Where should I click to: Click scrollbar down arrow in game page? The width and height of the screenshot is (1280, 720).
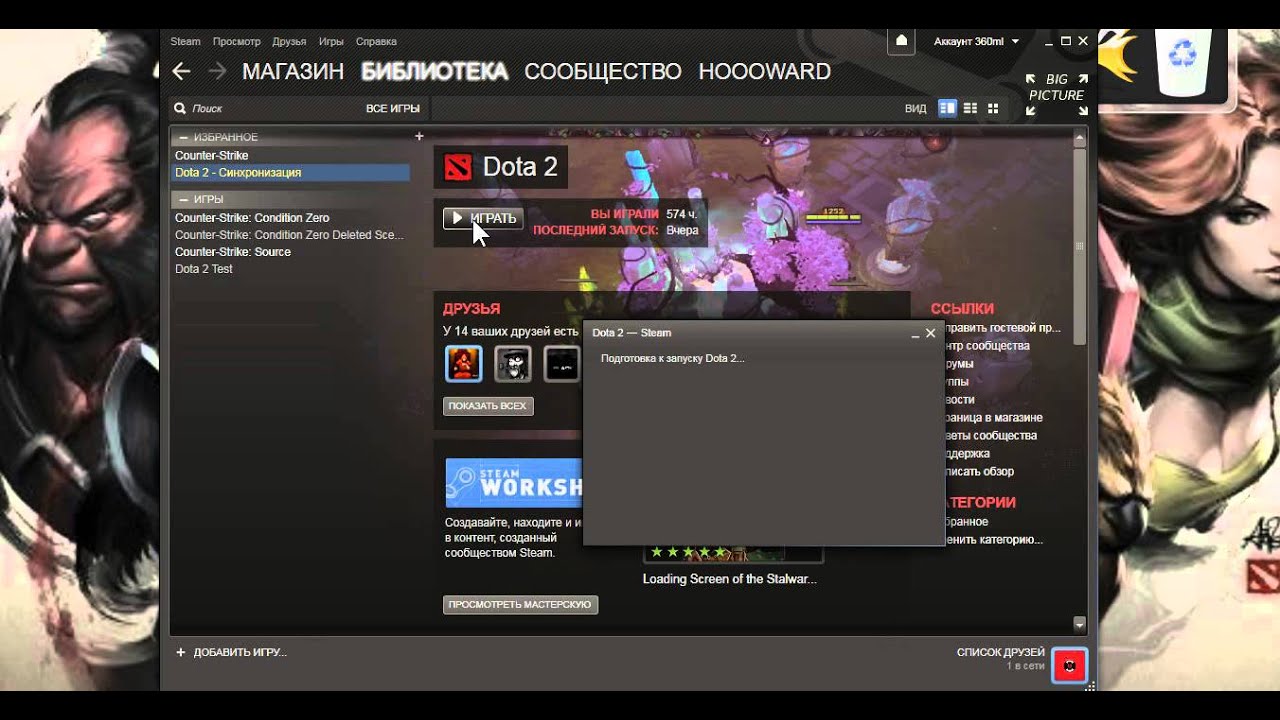(1080, 624)
